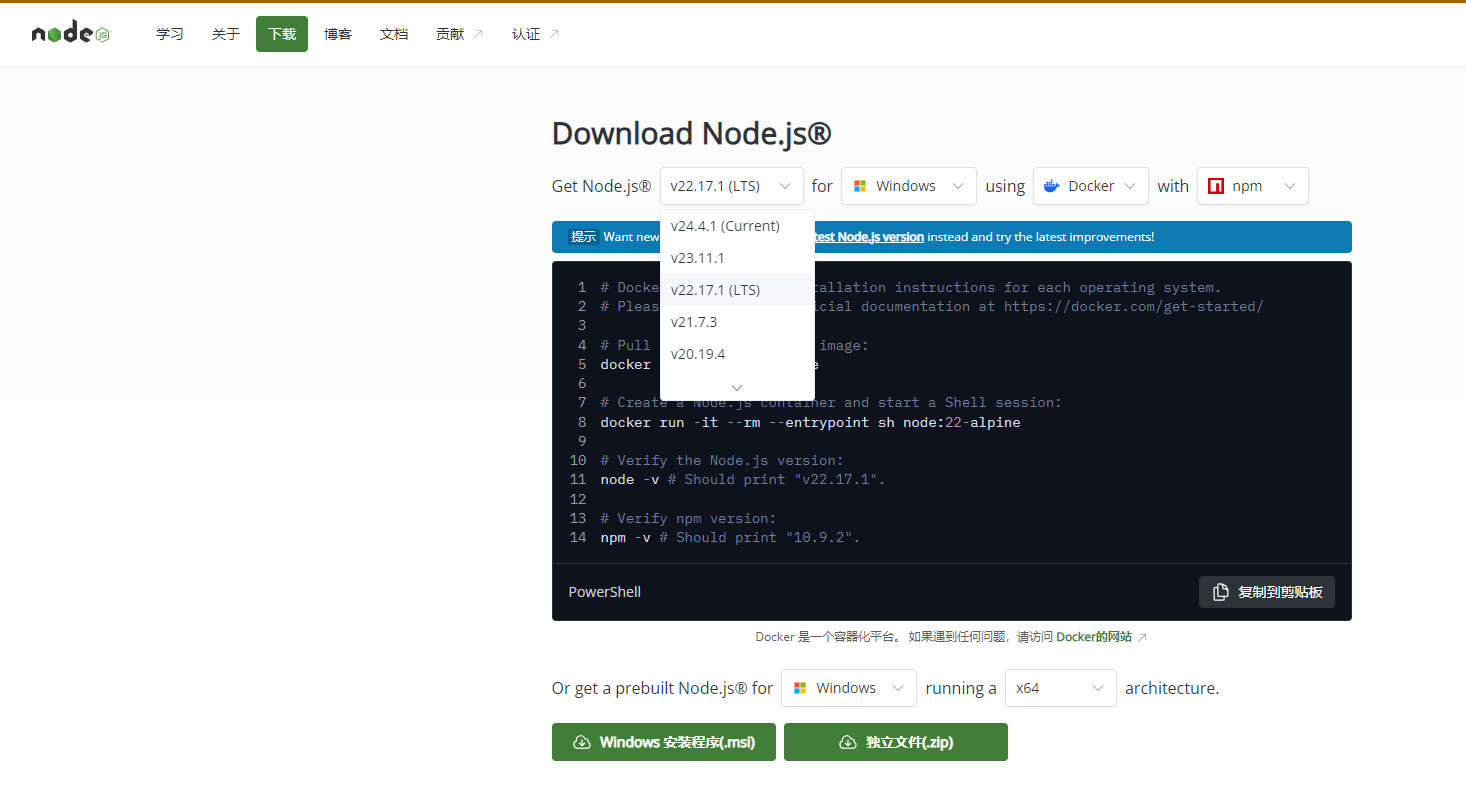Click the scroll-down chevron in the version list
This screenshot has width=1466, height=790.
737,387
